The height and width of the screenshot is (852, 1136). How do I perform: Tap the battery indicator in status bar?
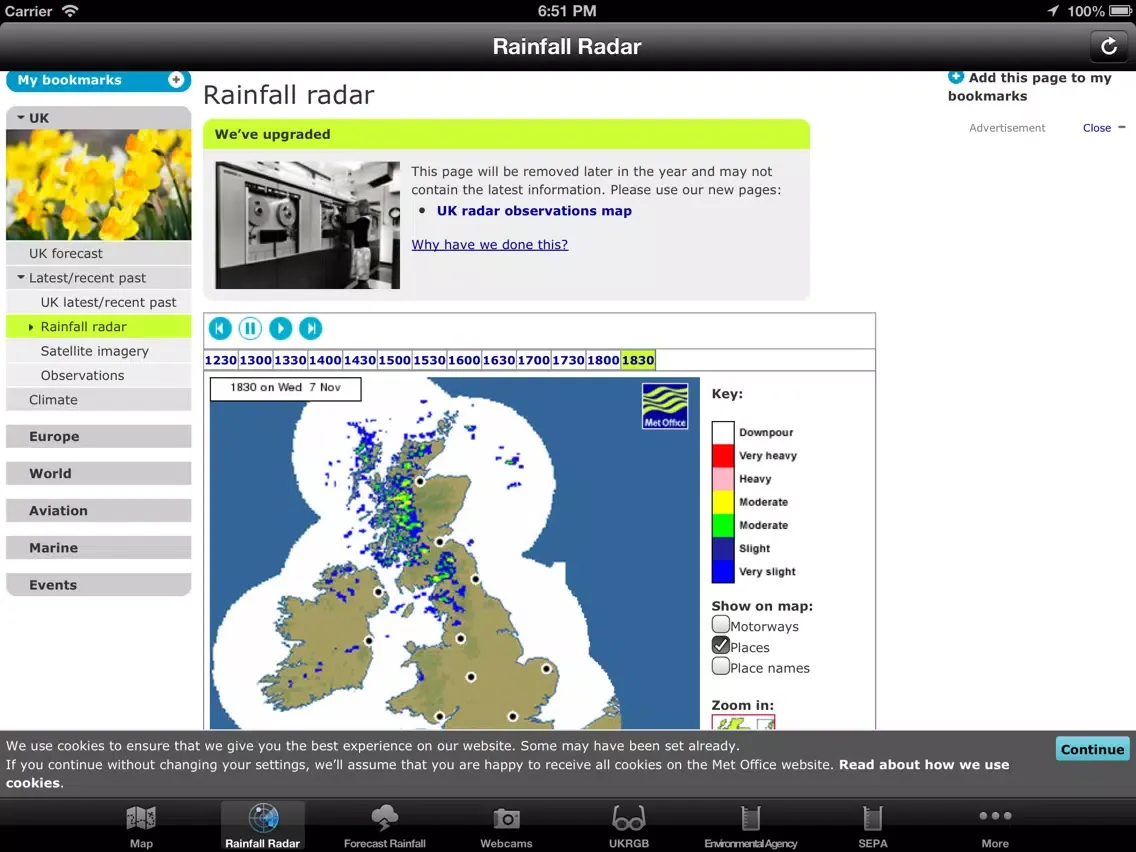pyautogui.click(x=1119, y=11)
